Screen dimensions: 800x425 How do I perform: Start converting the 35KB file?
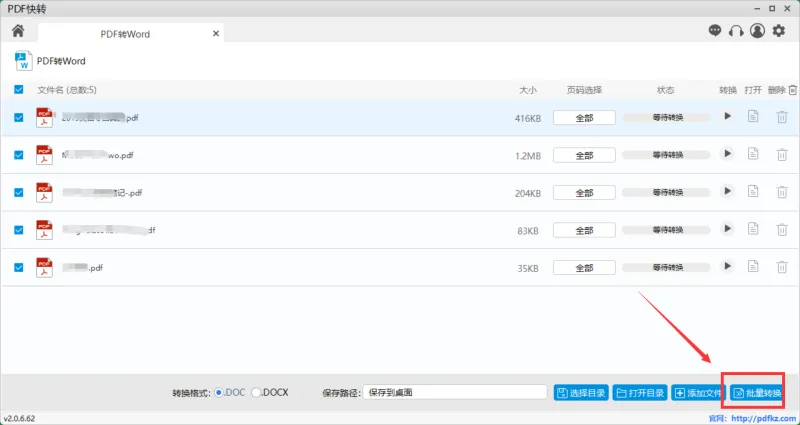[728, 266]
